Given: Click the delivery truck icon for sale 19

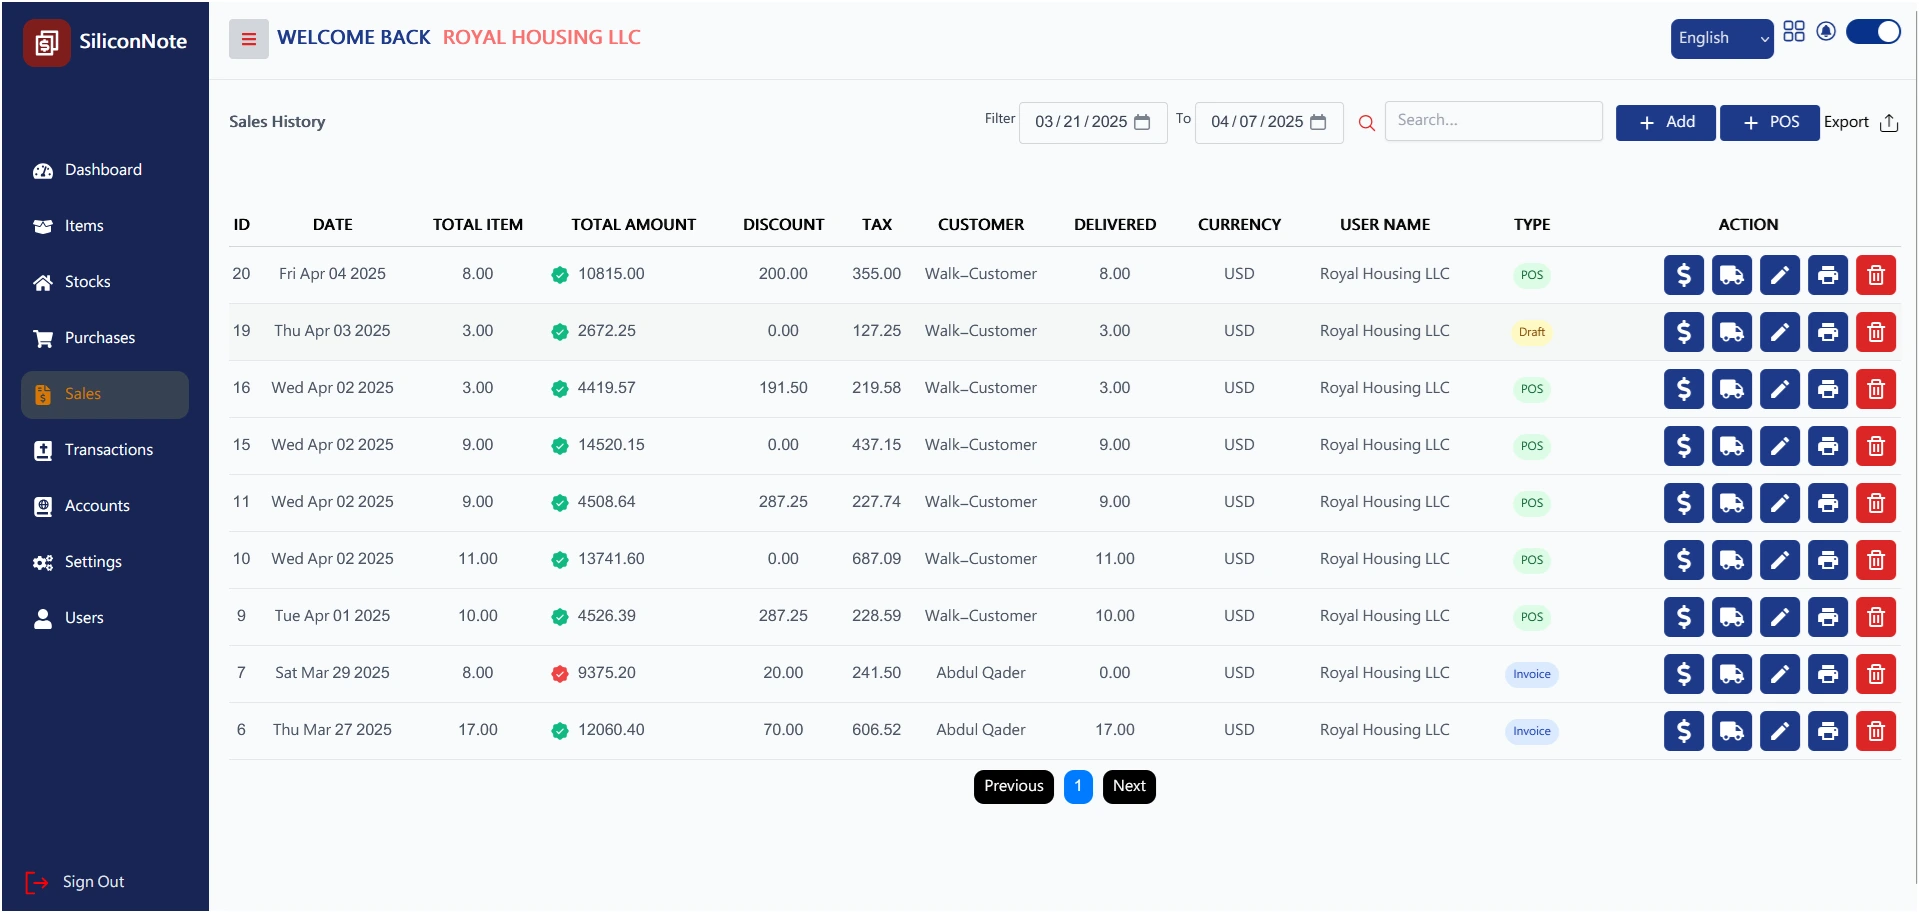Looking at the screenshot, I should click(1731, 332).
